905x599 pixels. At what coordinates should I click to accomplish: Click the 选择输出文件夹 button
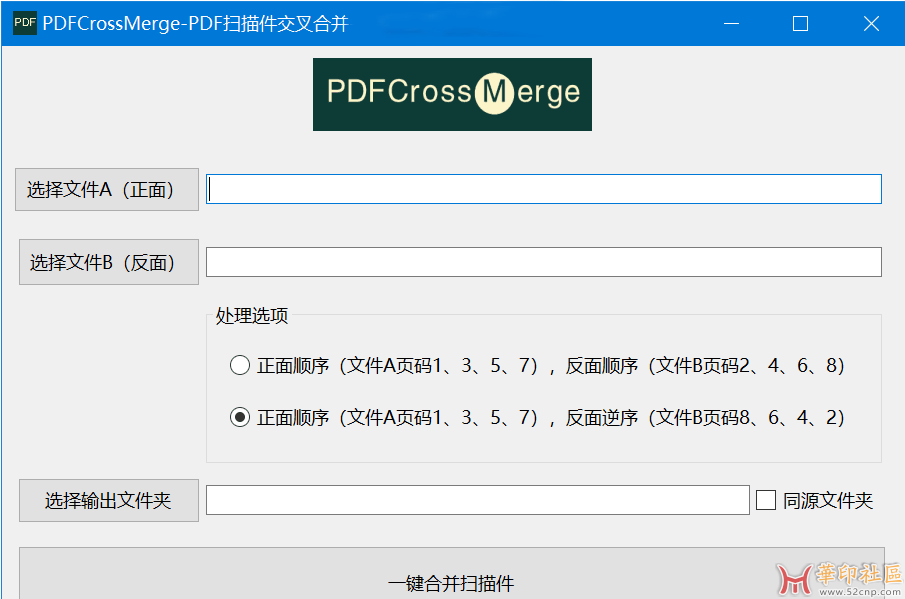(x=109, y=500)
